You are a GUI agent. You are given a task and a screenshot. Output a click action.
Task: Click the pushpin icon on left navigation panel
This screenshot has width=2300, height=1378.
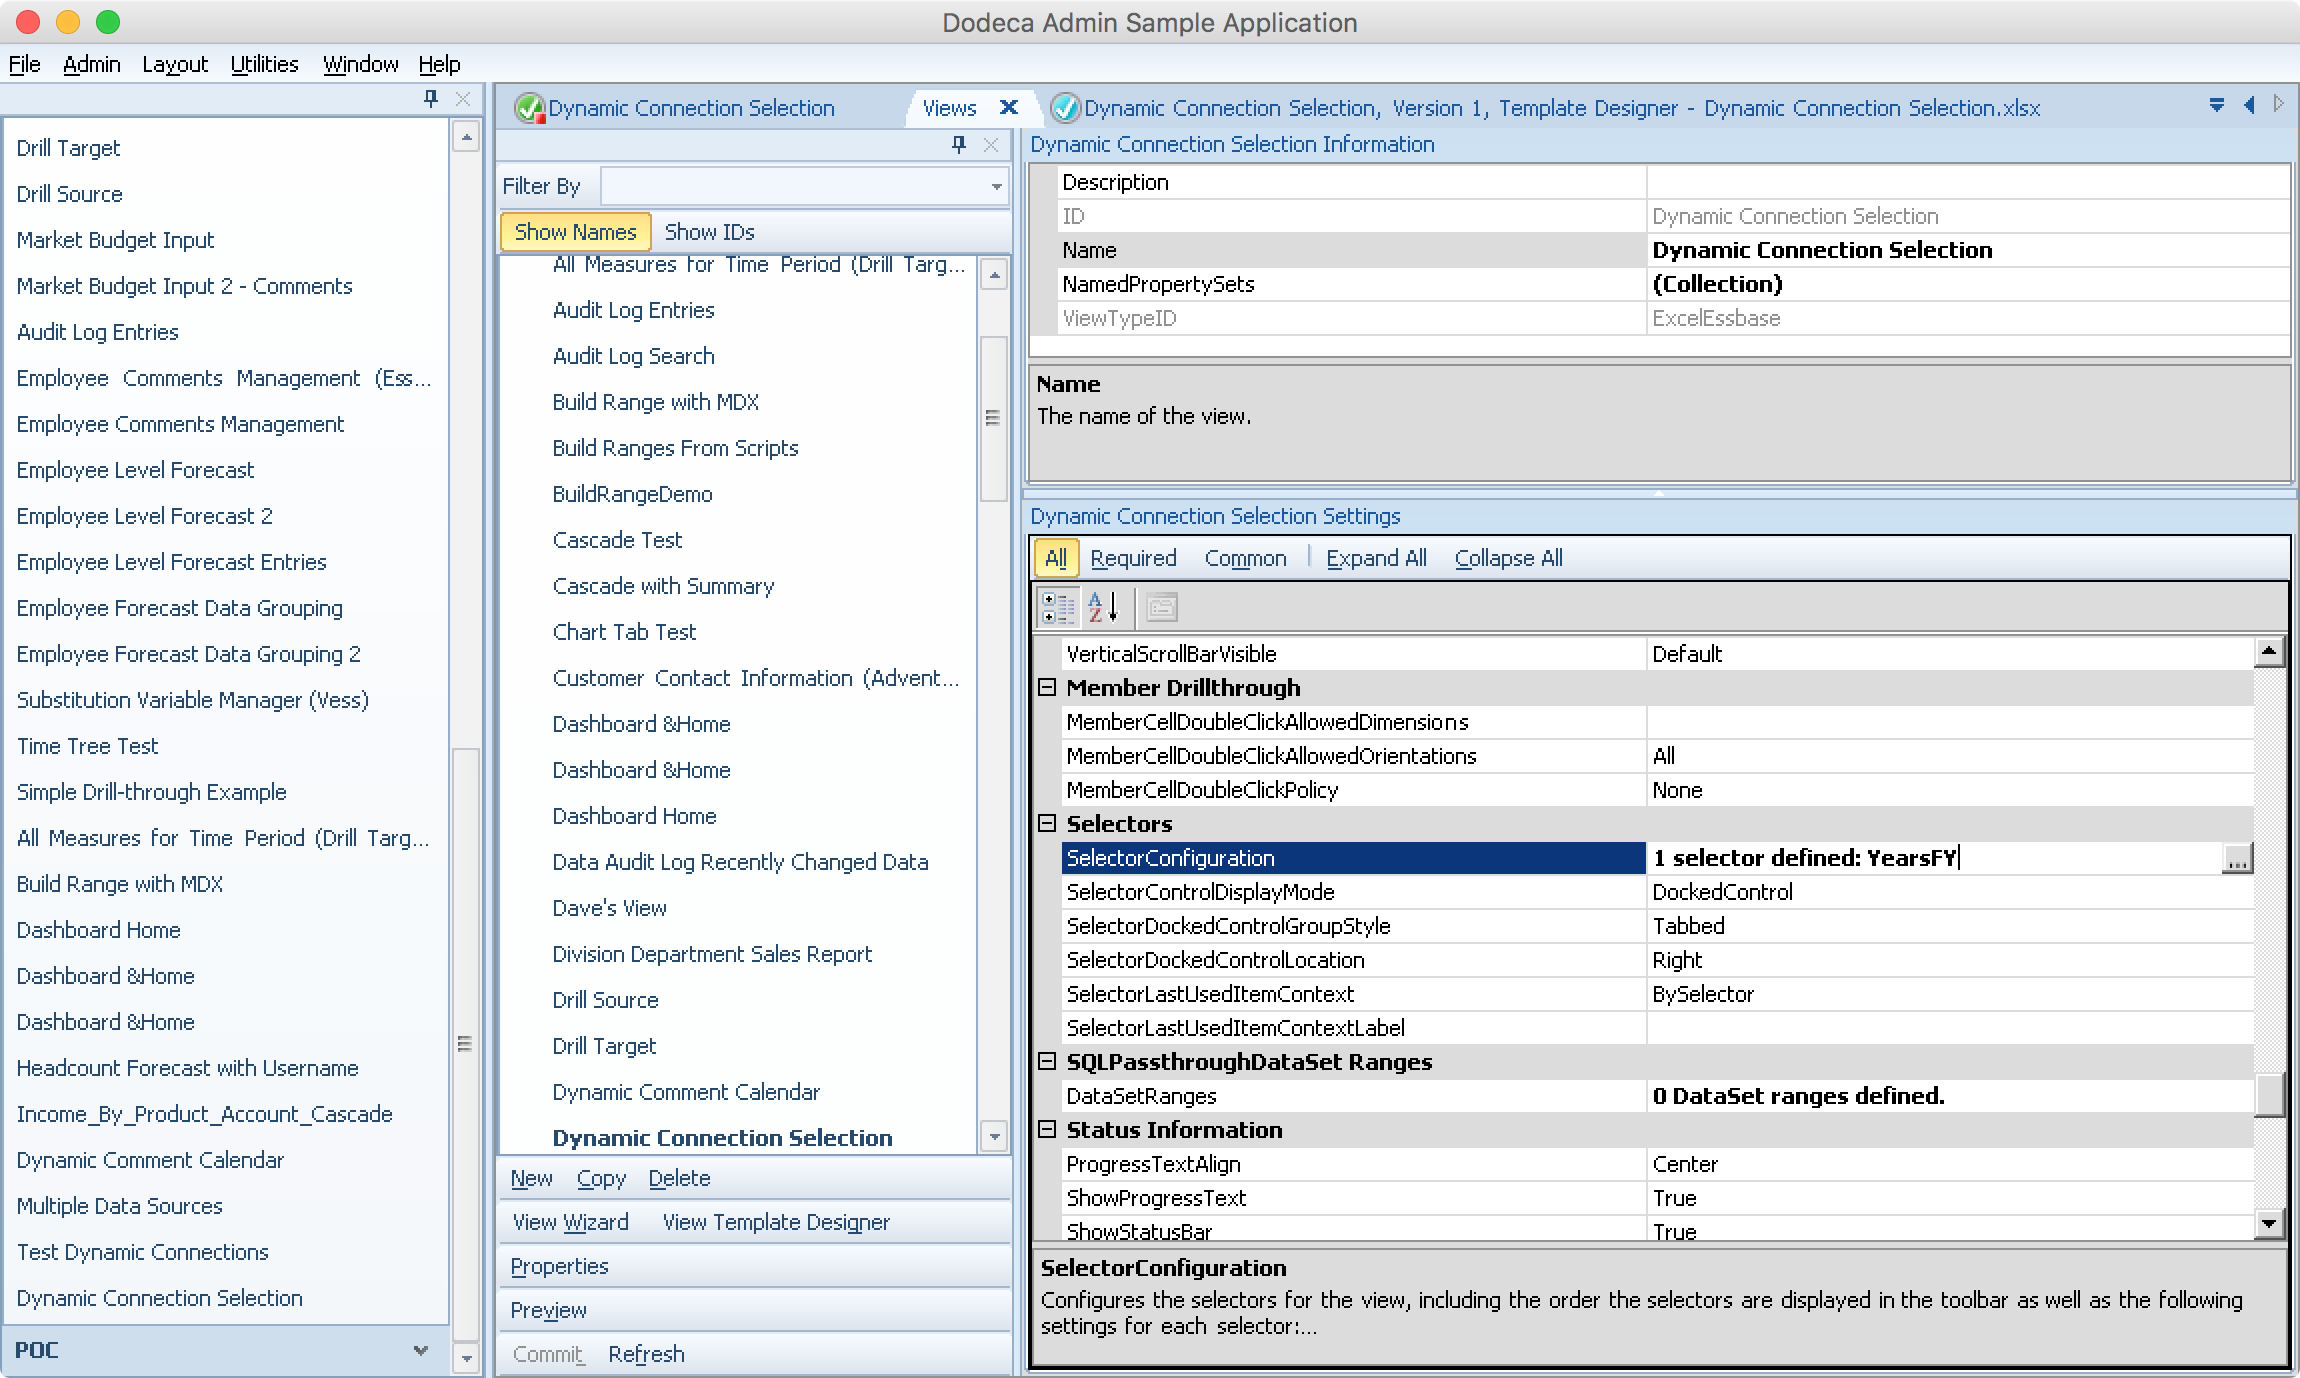pyautogui.click(x=431, y=98)
